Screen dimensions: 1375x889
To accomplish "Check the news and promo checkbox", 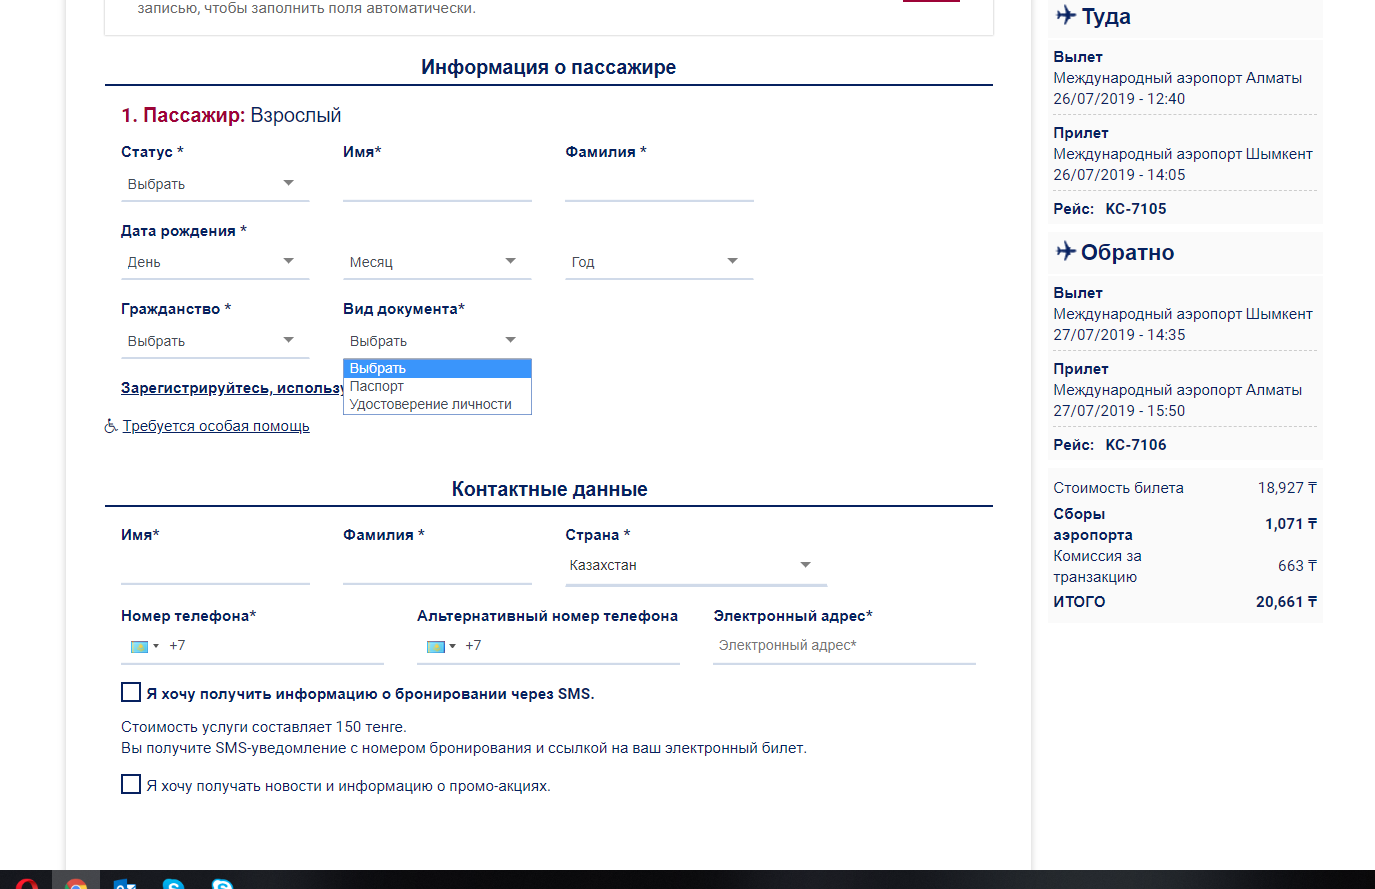I will coord(131,784).
